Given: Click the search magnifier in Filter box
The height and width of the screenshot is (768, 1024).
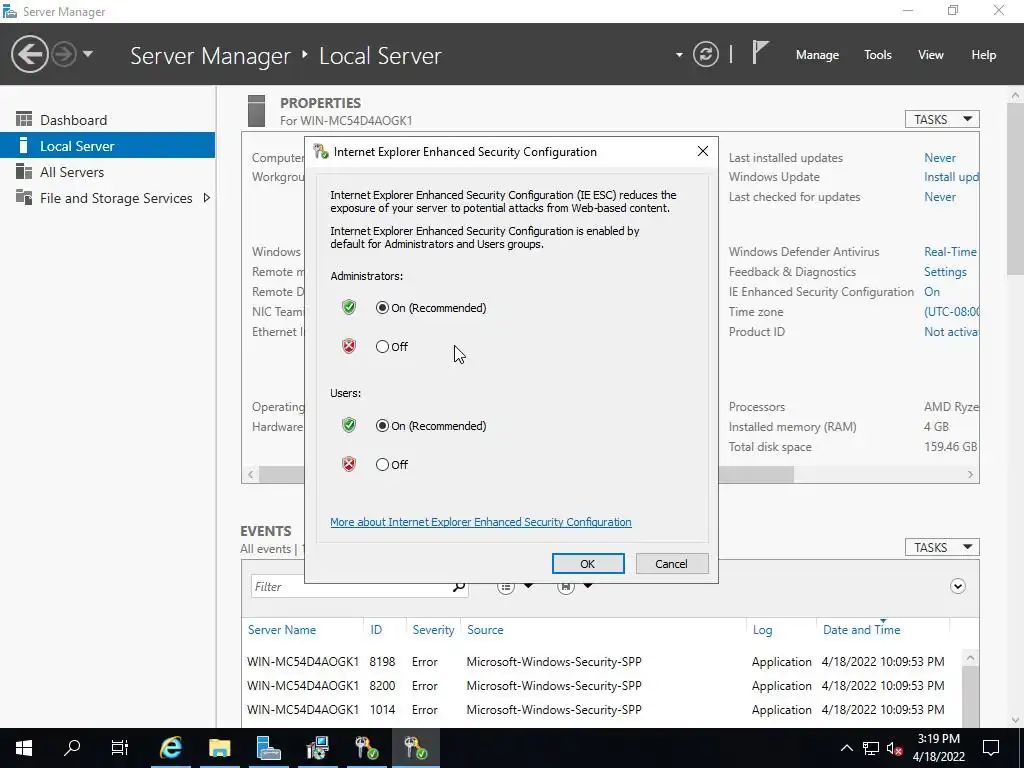Looking at the screenshot, I should click(x=458, y=586).
